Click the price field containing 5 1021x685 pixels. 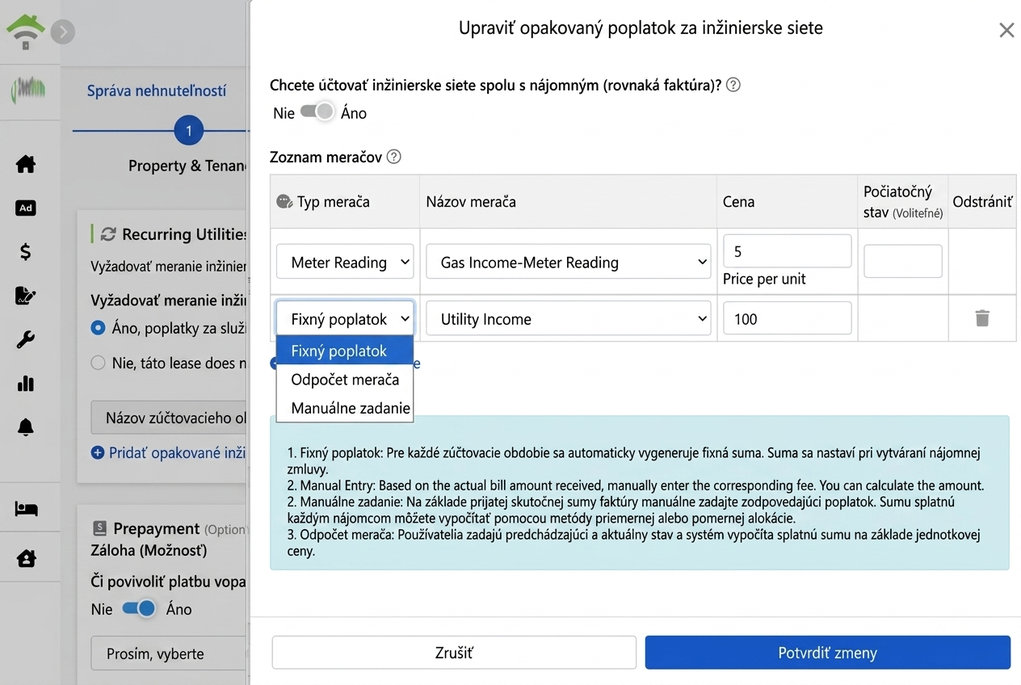click(x=787, y=251)
